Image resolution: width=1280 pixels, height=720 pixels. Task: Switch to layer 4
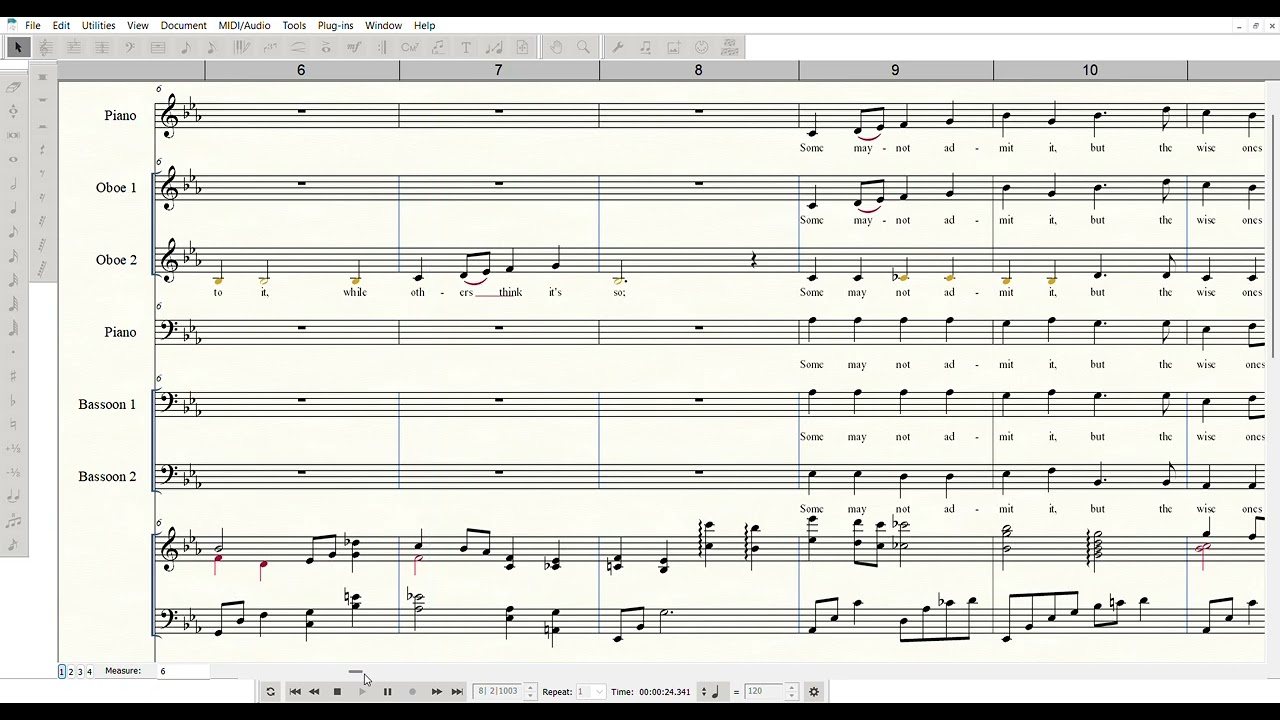89,671
